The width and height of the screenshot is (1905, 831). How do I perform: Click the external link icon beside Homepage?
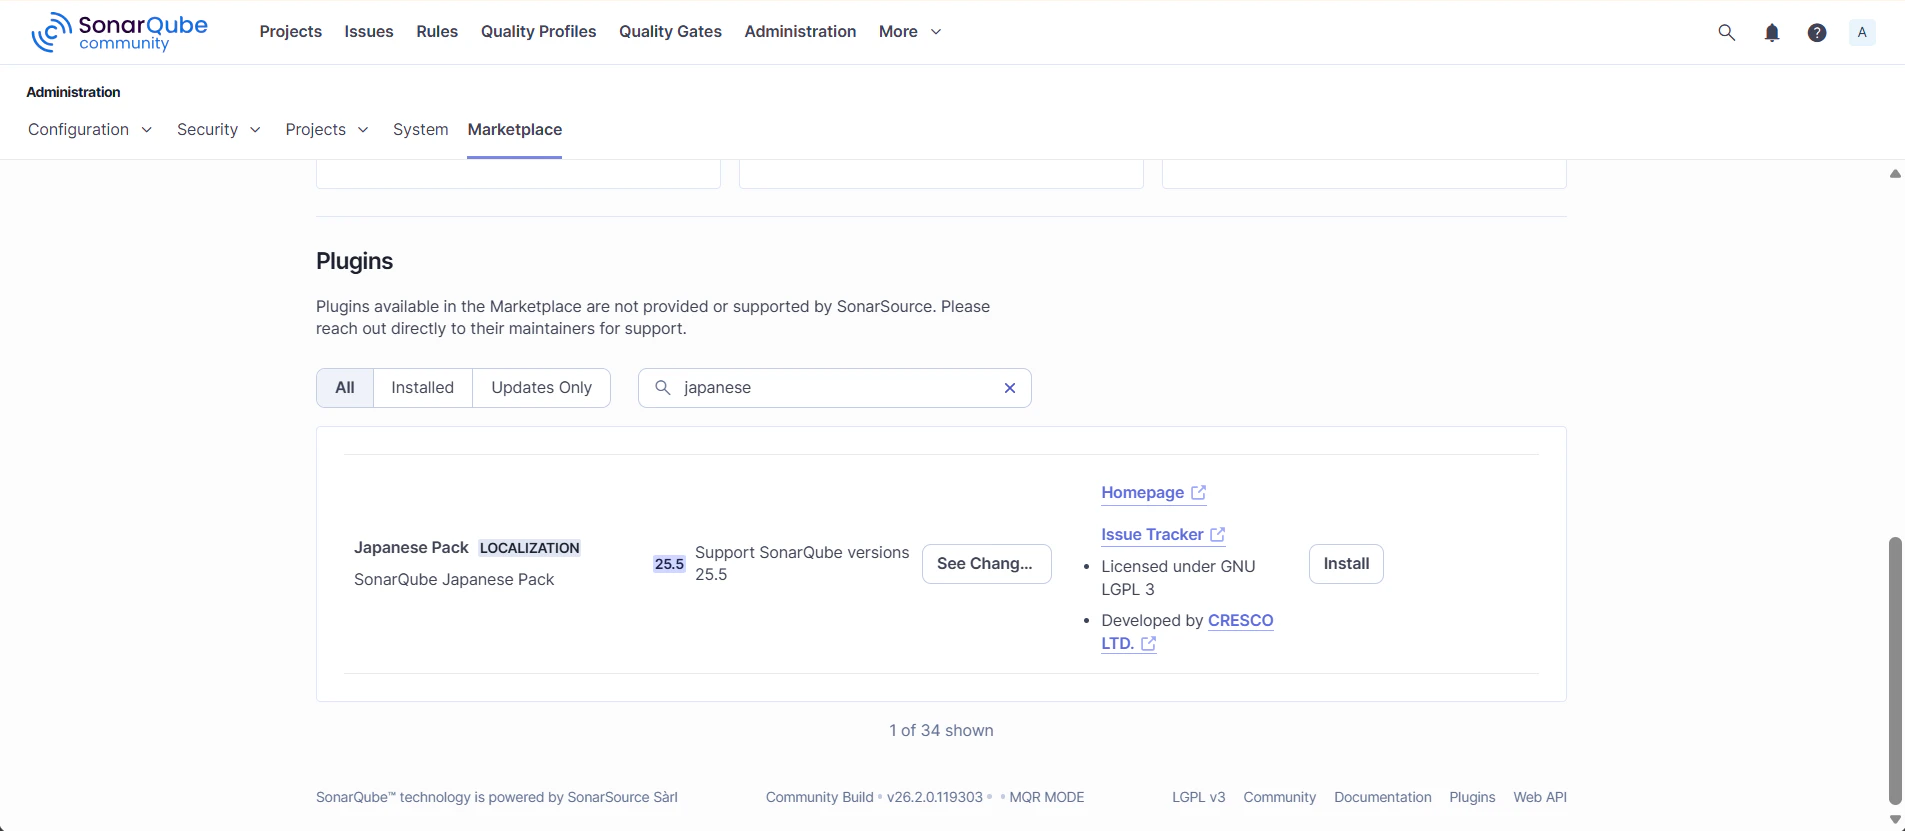1198,493
